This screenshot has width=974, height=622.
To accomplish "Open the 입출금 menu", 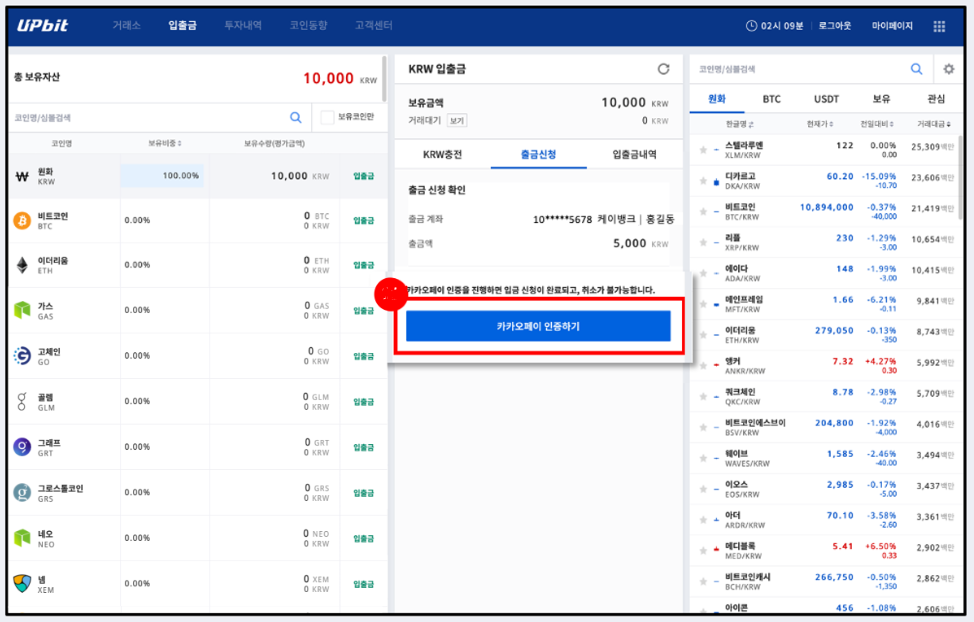I will tap(182, 25).
